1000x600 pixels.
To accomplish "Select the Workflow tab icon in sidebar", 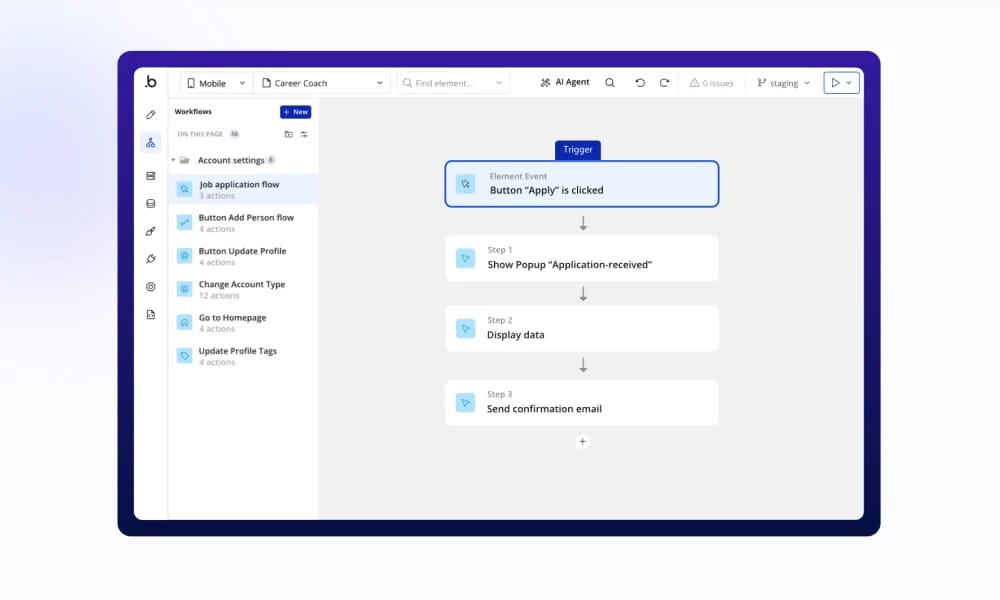I will 151,142.
